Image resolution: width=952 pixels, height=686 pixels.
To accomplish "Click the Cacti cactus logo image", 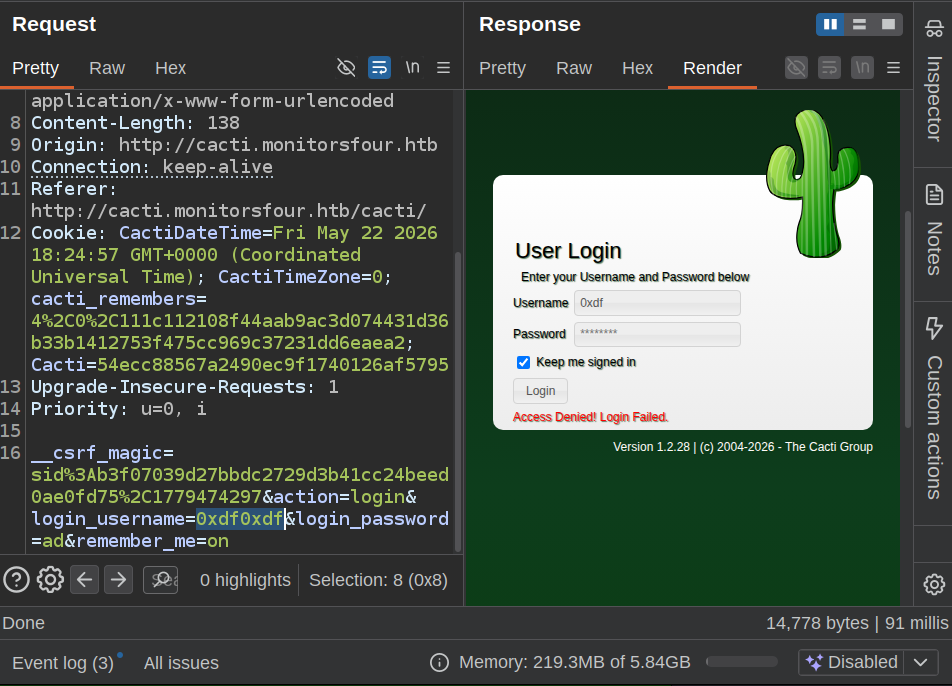I will click(813, 183).
